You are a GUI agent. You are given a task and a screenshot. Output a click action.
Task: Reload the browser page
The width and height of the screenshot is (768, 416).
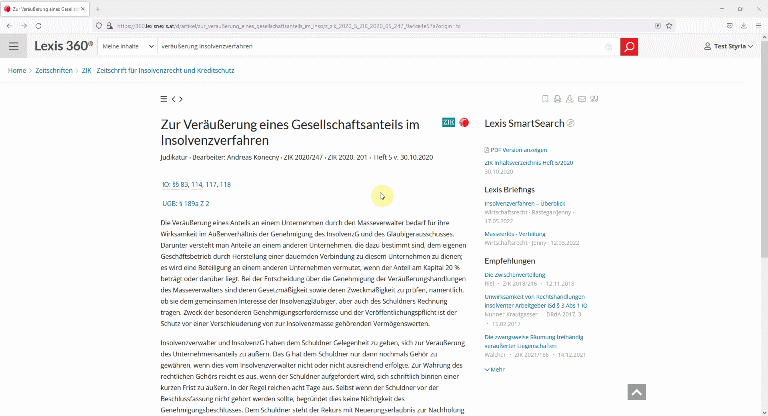pyautogui.click(x=38, y=25)
